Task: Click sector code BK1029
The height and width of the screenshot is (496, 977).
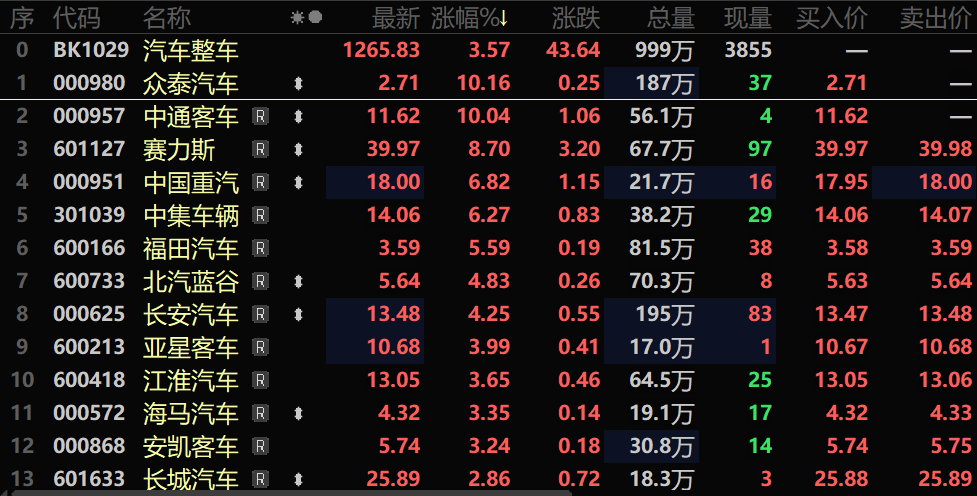Action: (91, 50)
